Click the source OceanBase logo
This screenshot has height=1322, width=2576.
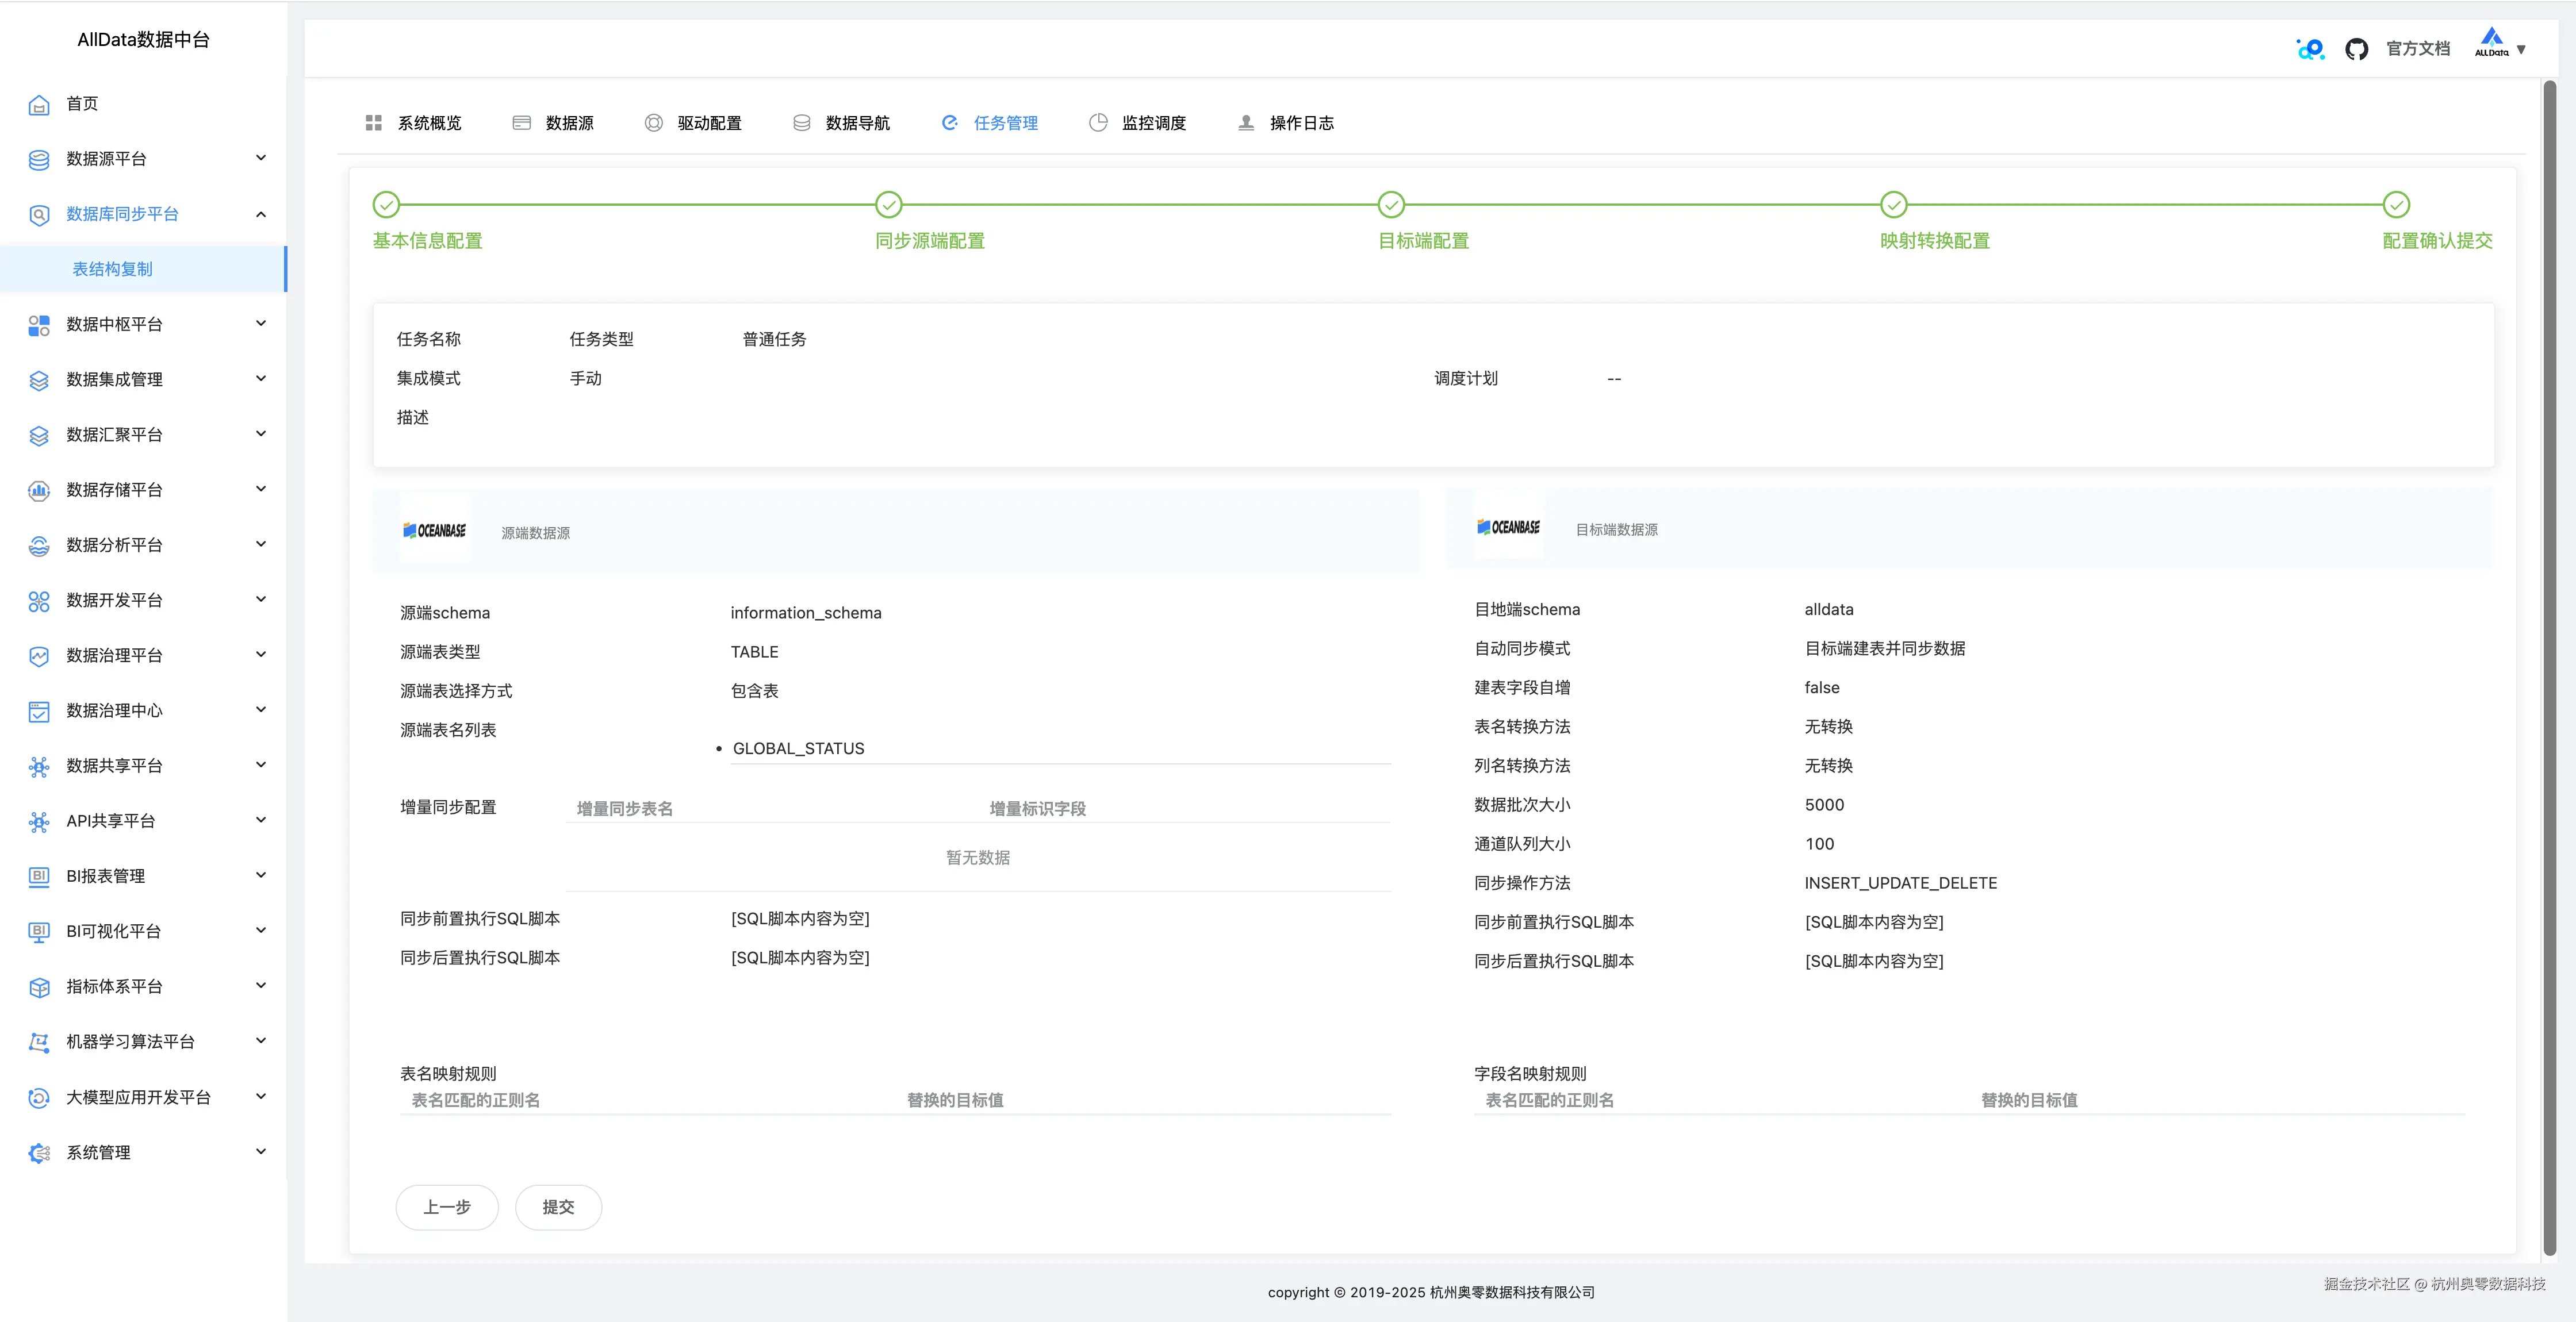click(x=435, y=530)
